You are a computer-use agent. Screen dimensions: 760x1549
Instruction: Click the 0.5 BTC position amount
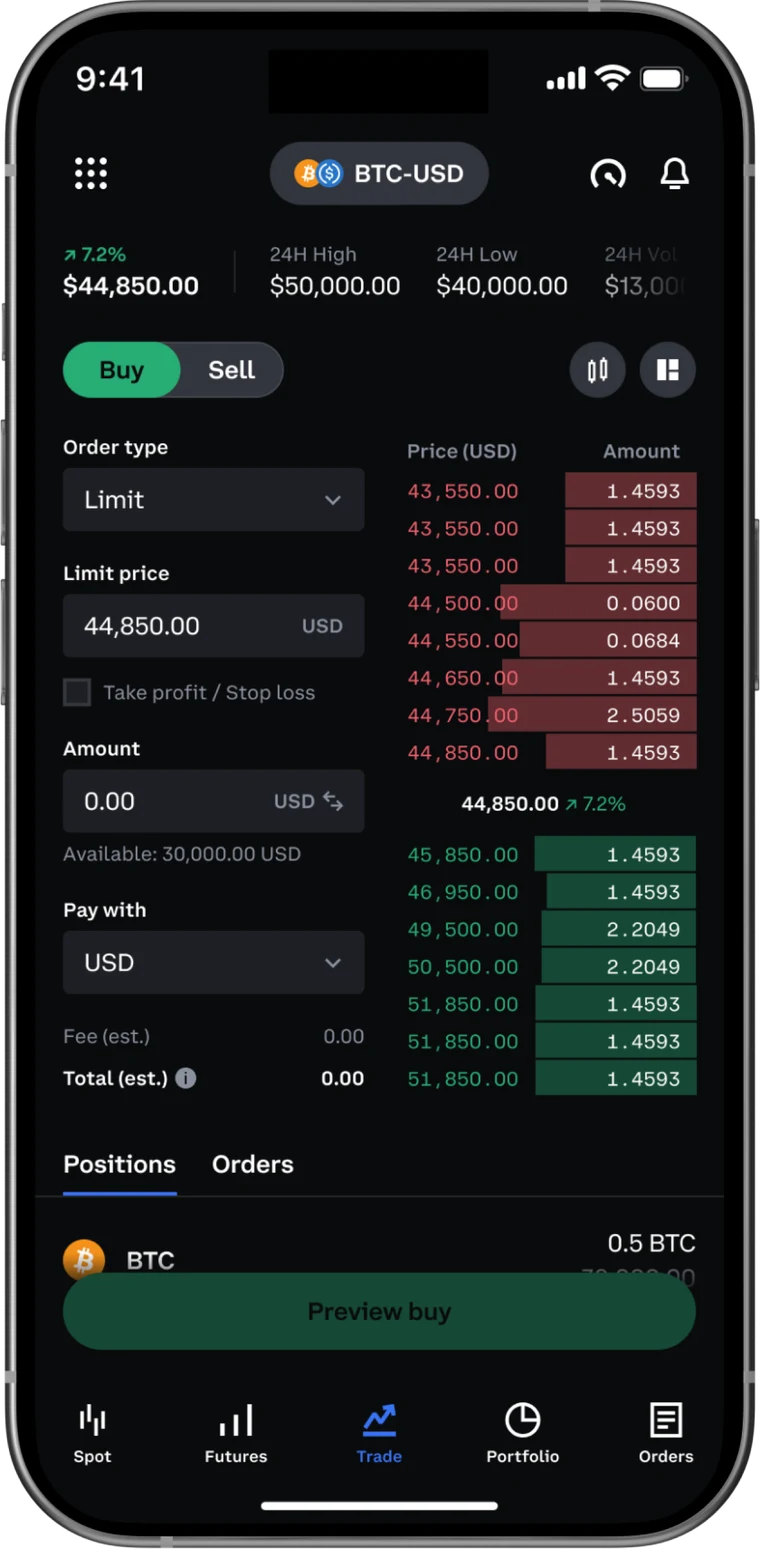click(x=651, y=1243)
